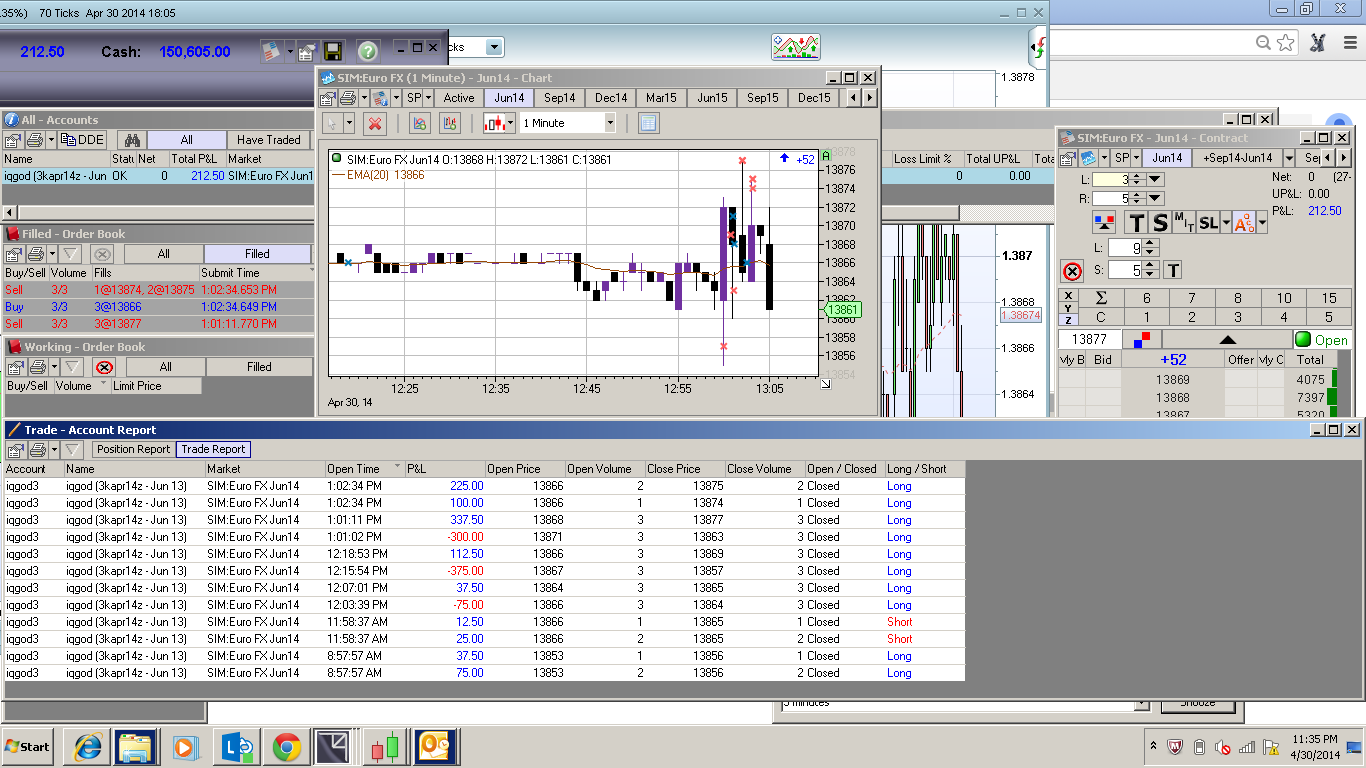Click the green Open market status indicator
1366x768 pixels.
point(1322,340)
